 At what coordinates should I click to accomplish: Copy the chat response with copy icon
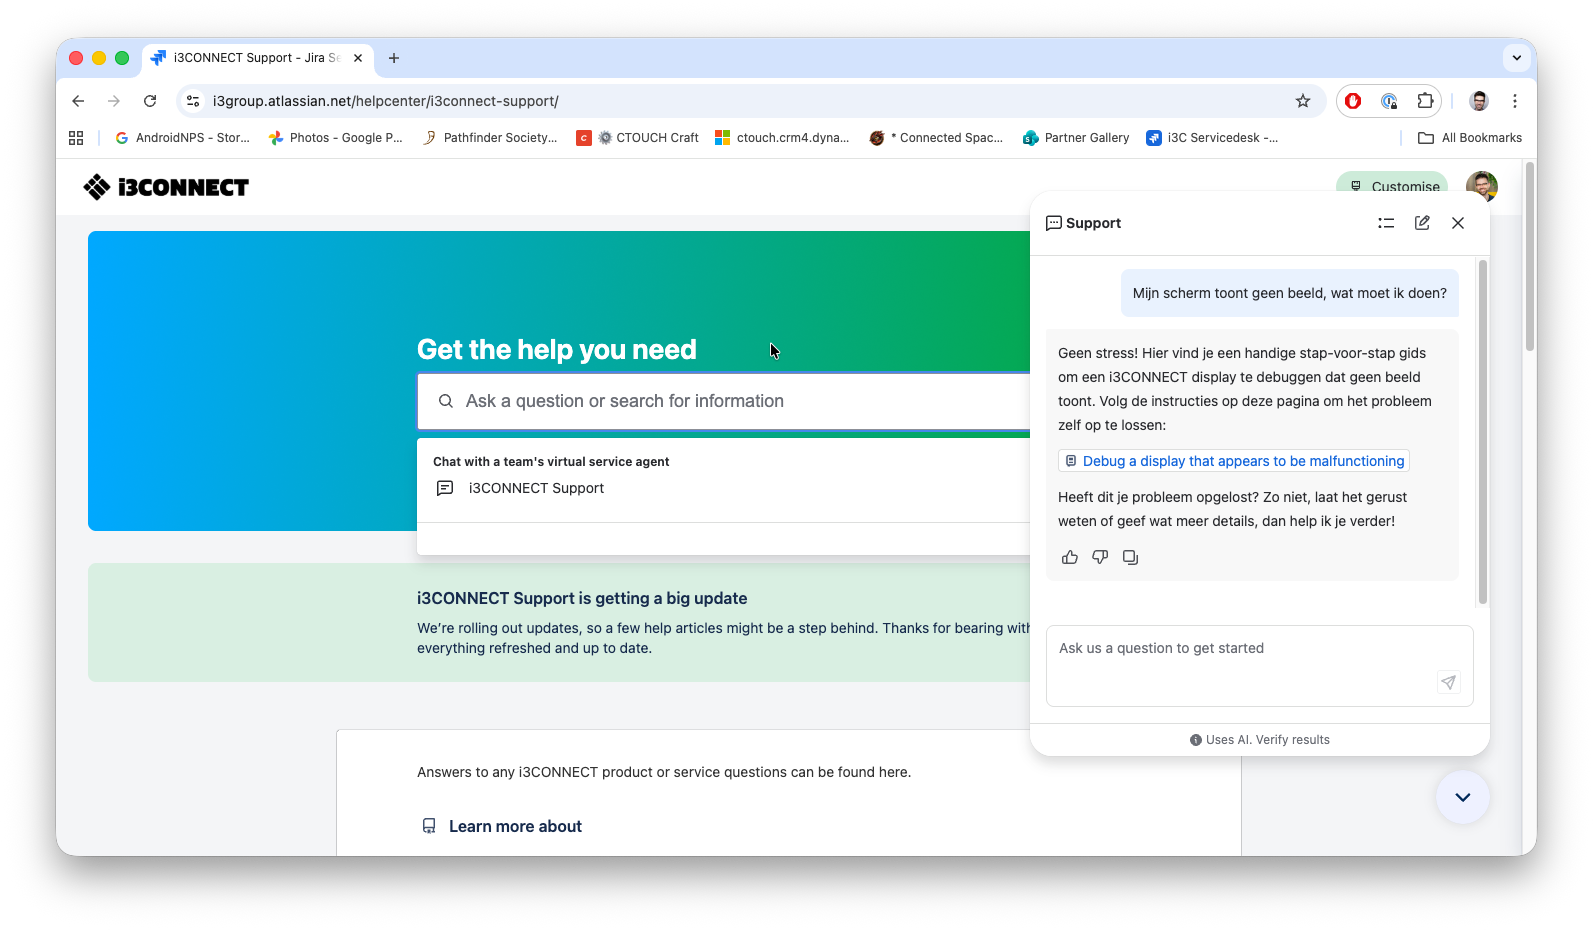click(1130, 557)
